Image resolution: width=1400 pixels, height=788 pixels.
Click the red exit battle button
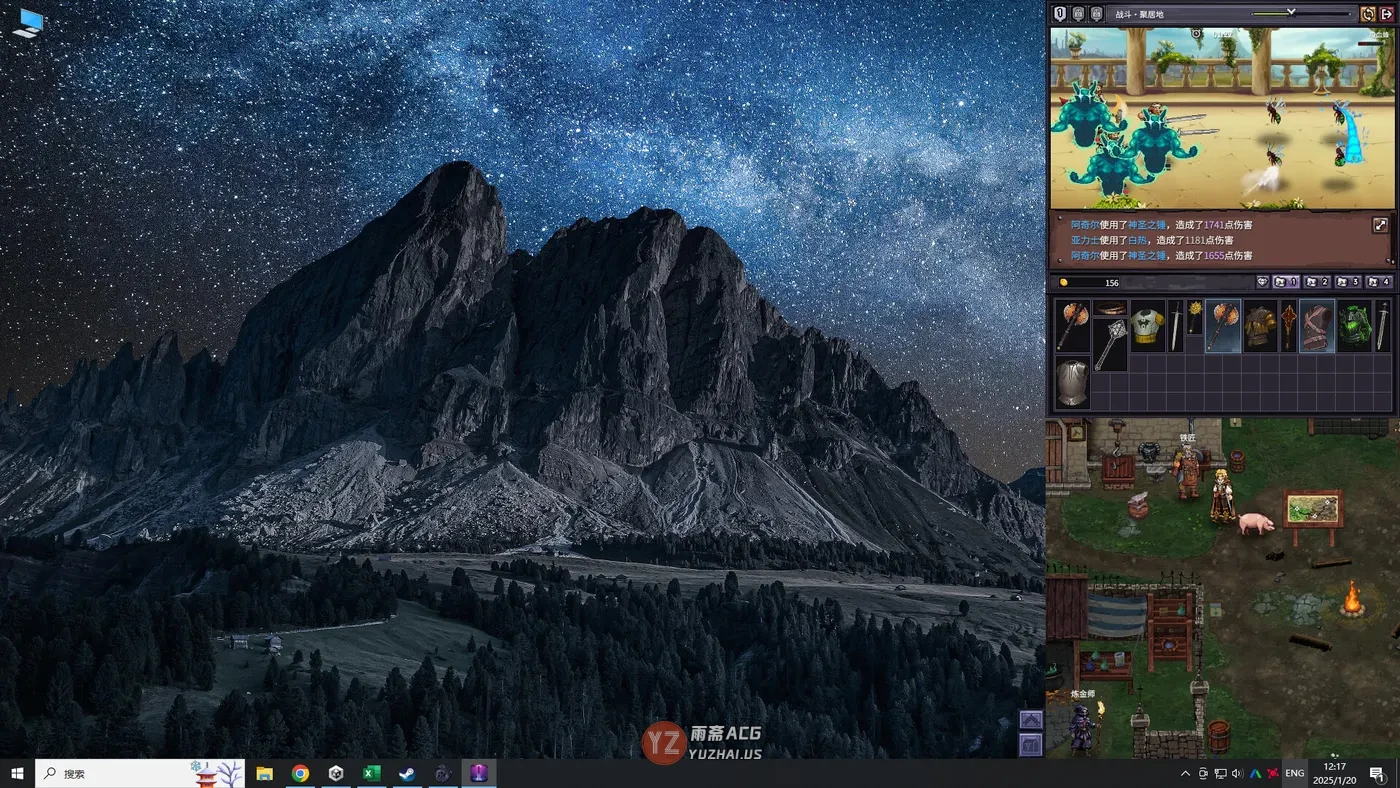(1386, 14)
